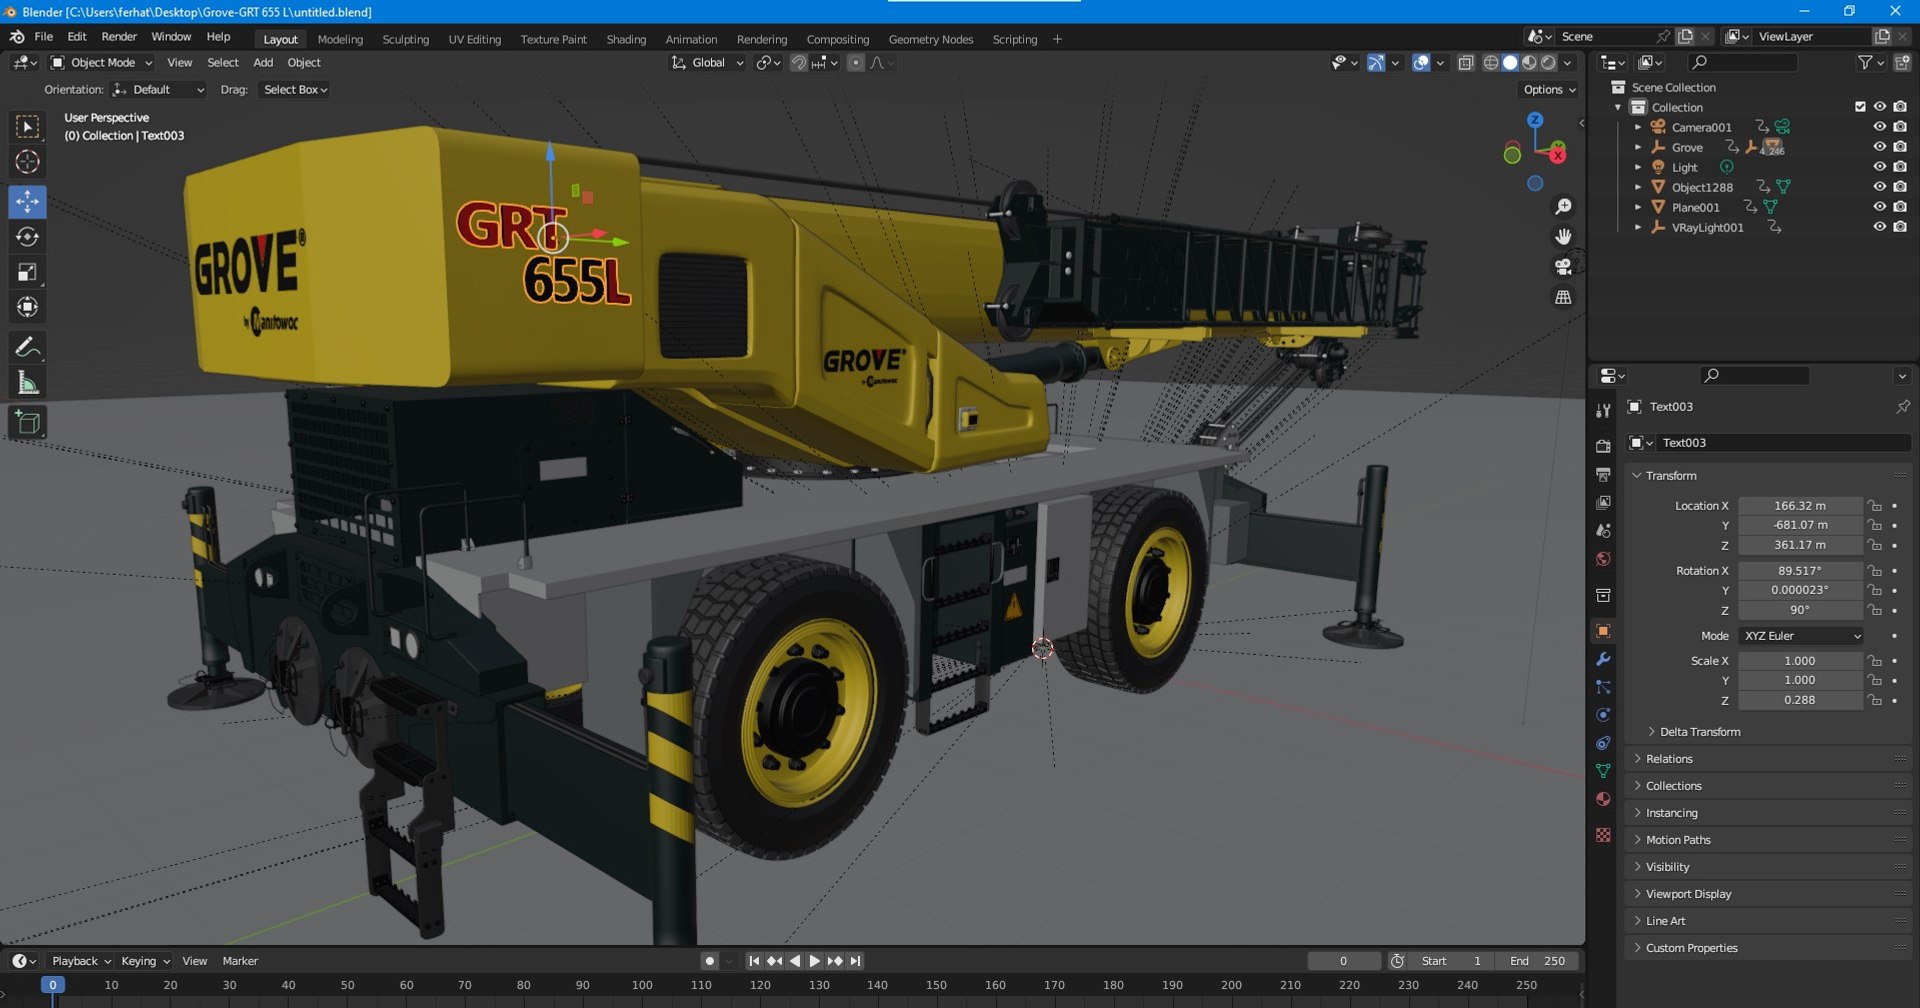Expand the Delta Transform panel

[x=1700, y=732]
